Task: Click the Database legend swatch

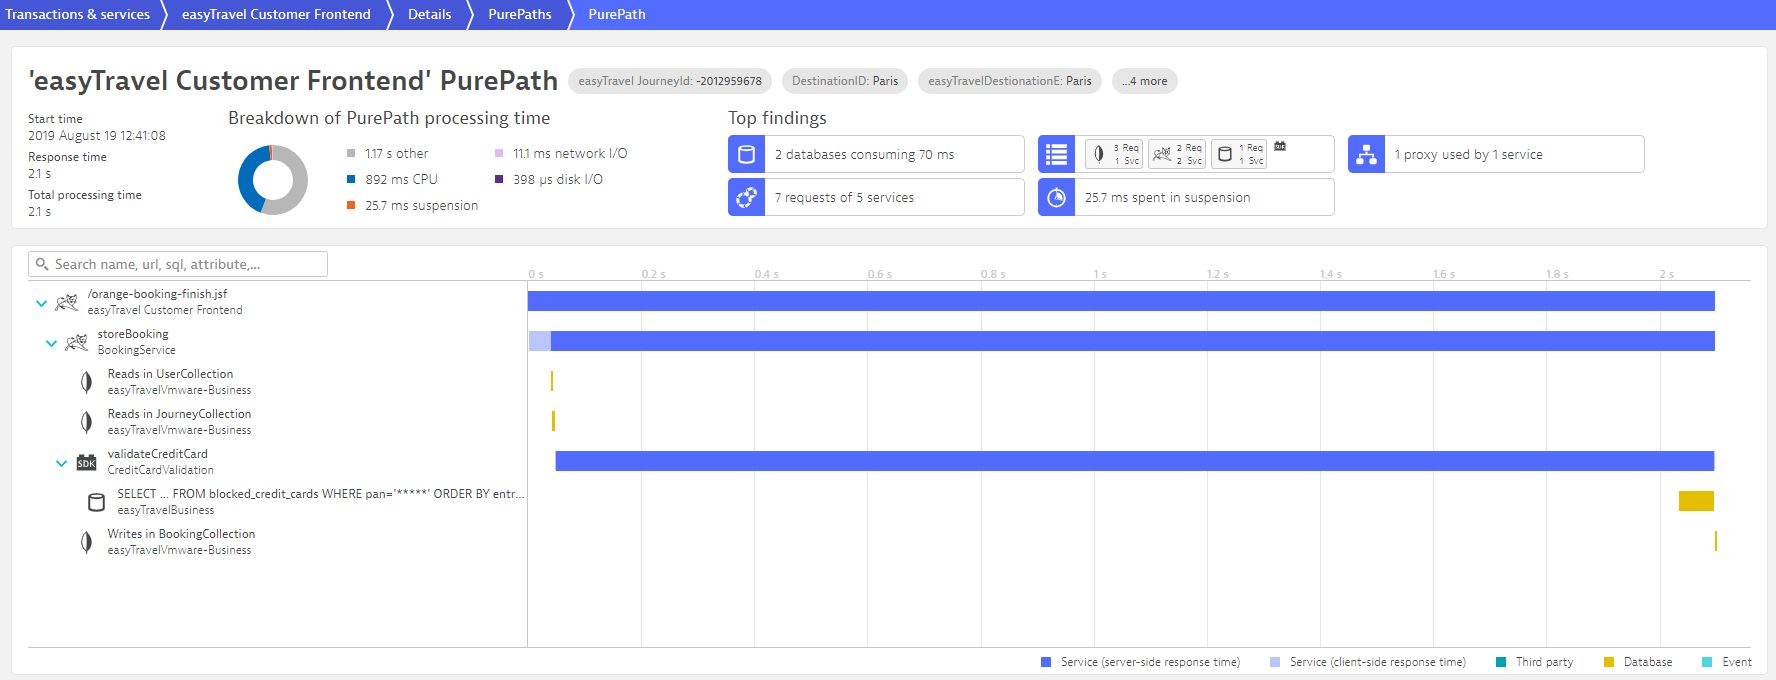Action: 1609,662
